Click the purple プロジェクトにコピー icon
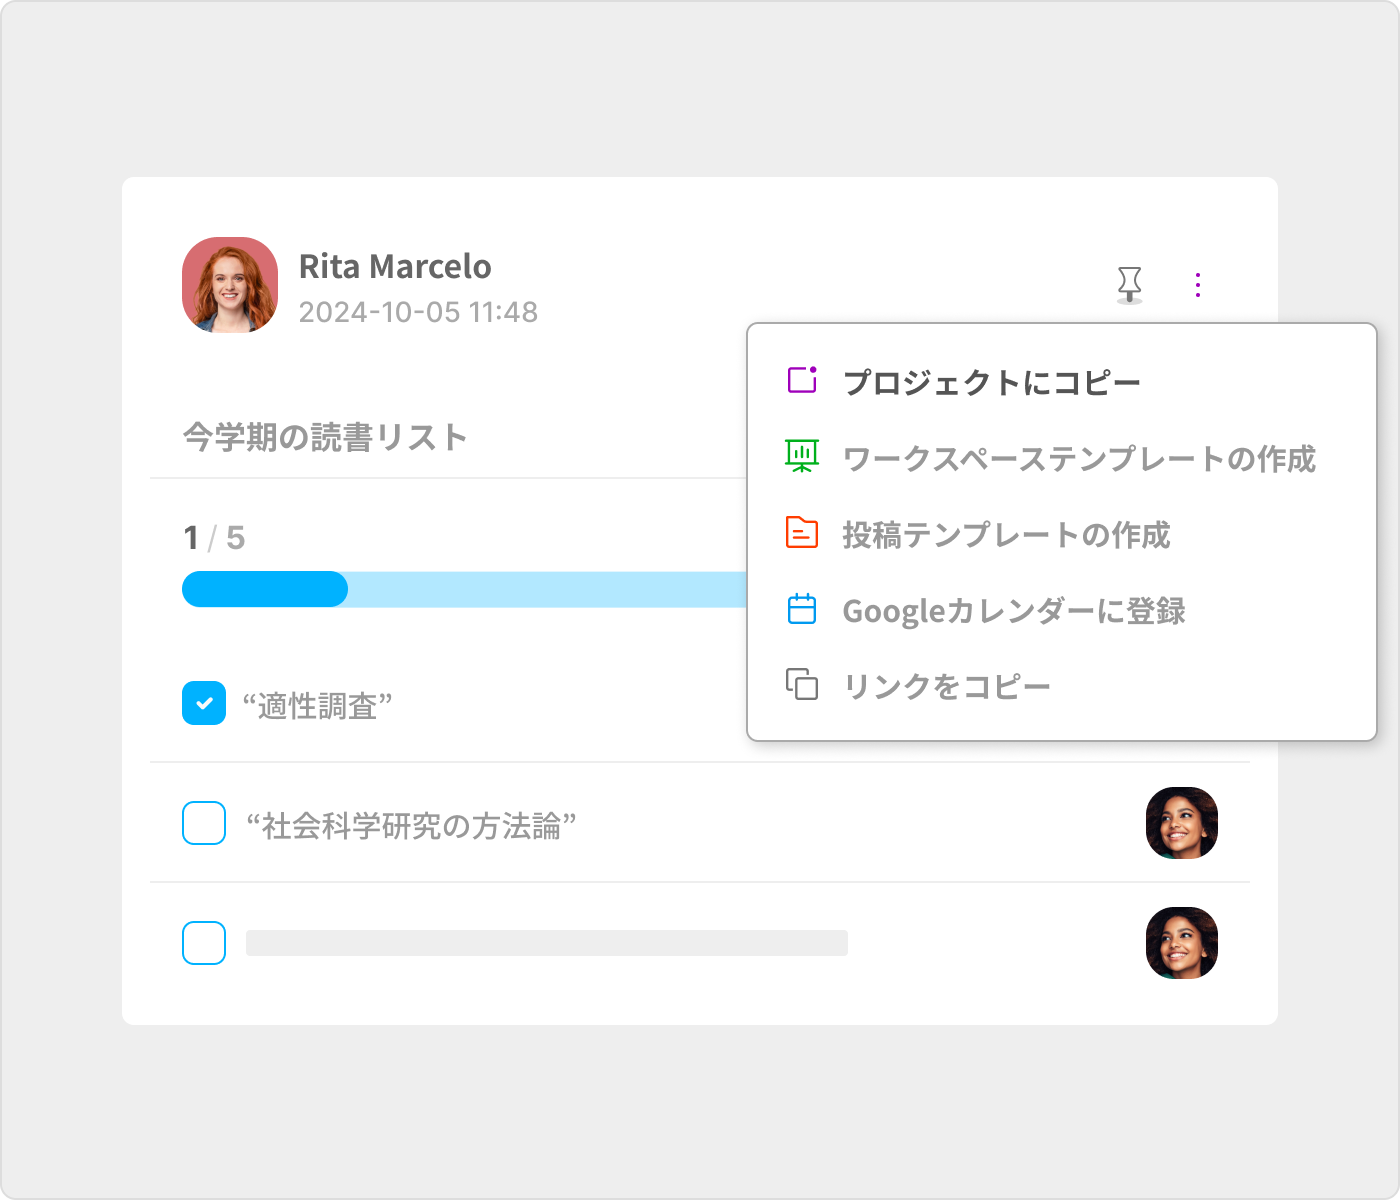The width and height of the screenshot is (1400, 1200). (x=802, y=381)
